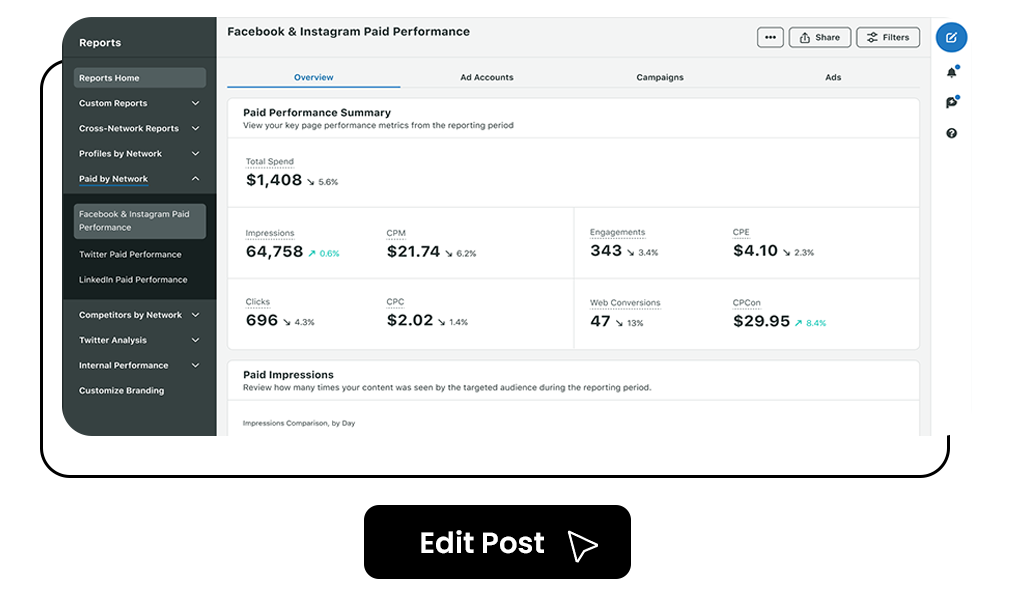Expand the Cross-Network Reports chevron
This screenshot has height=596, width=1024.
coord(195,129)
